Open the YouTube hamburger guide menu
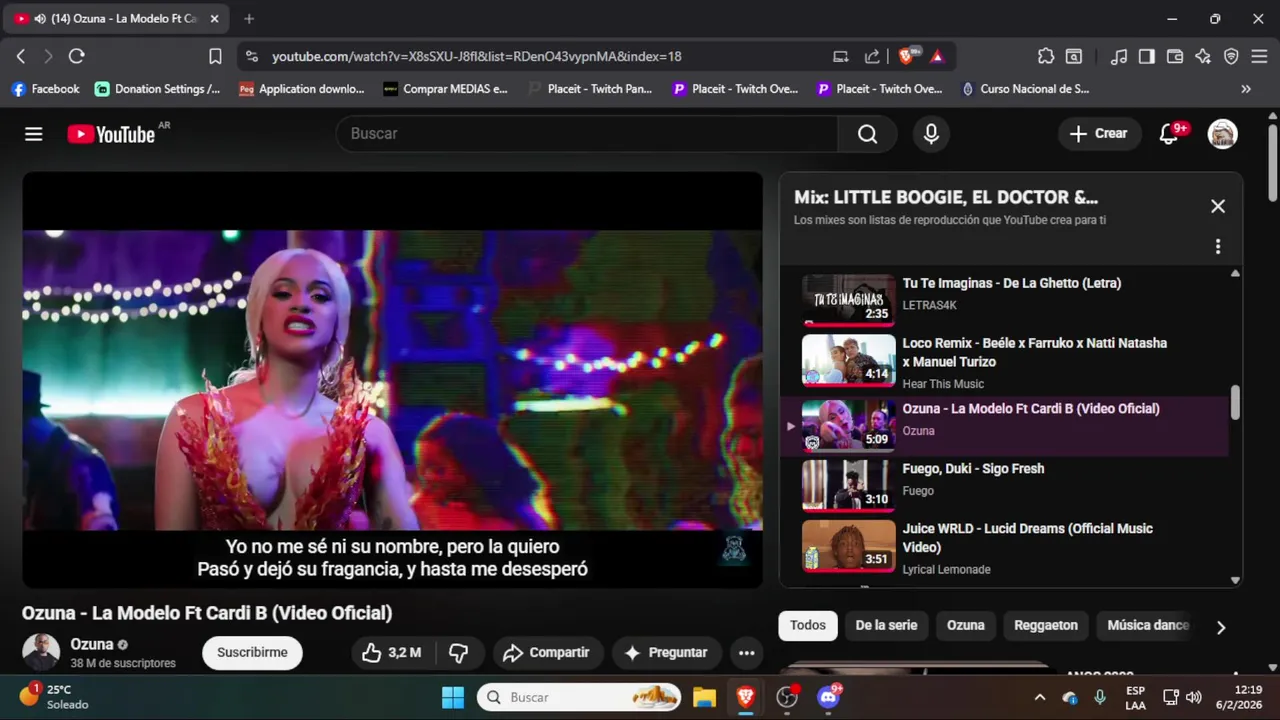Screen dimensions: 1280x720 [x=34, y=134]
